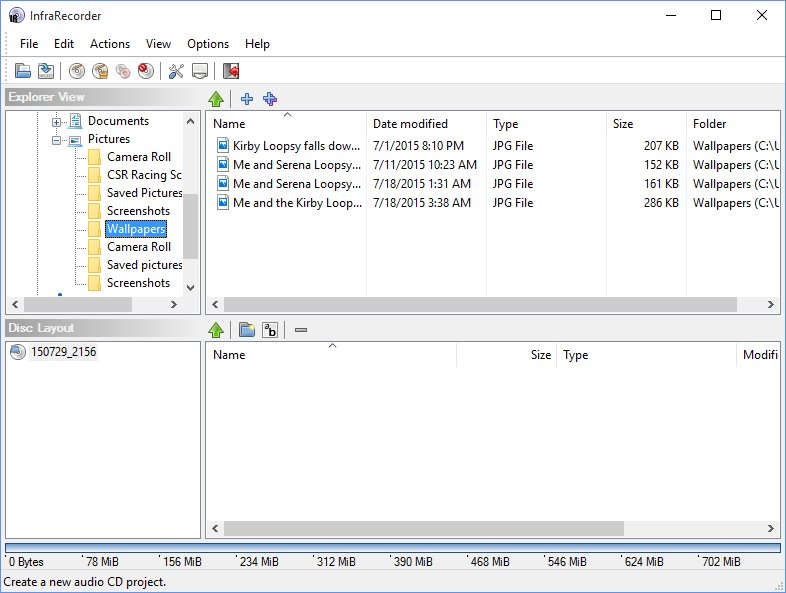The width and height of the screenshot is (786, 593).
Task: Open the Edit menu
Action: point(64,44)
